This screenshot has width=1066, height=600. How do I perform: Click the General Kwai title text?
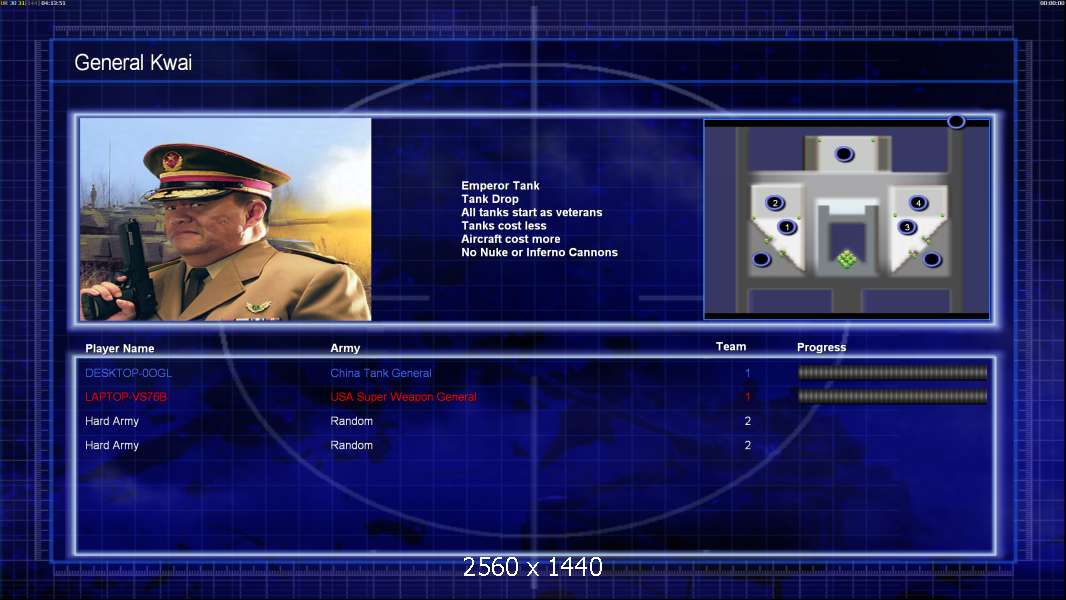coord(133,63)
